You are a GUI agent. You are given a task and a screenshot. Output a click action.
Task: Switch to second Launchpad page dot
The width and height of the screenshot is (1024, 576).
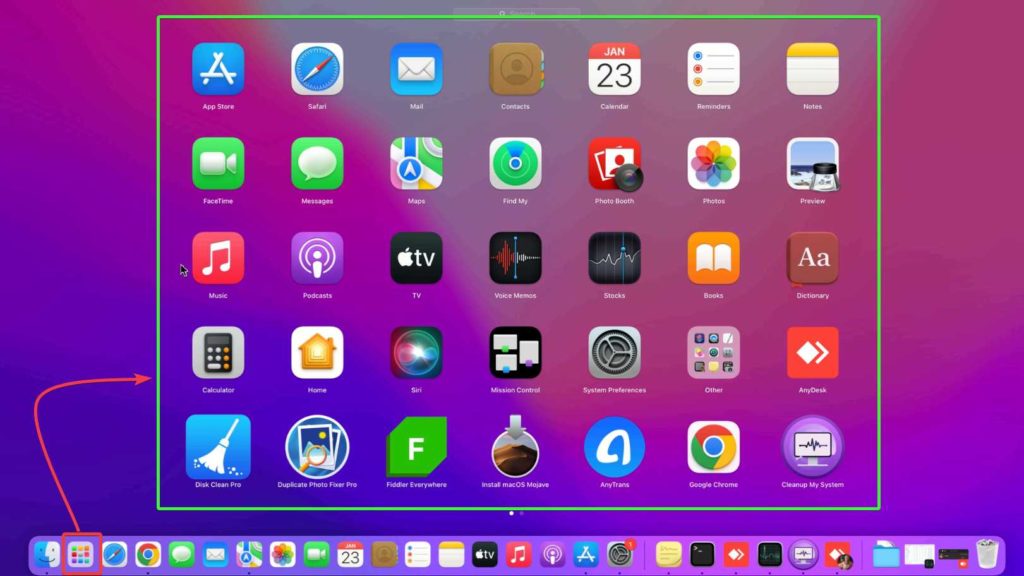pos(521,513)
